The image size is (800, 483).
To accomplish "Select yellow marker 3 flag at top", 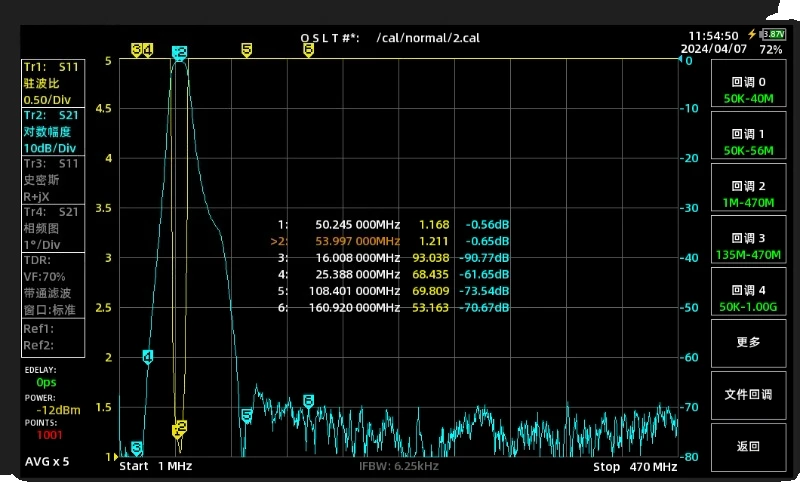I will [x=136, y=50].
